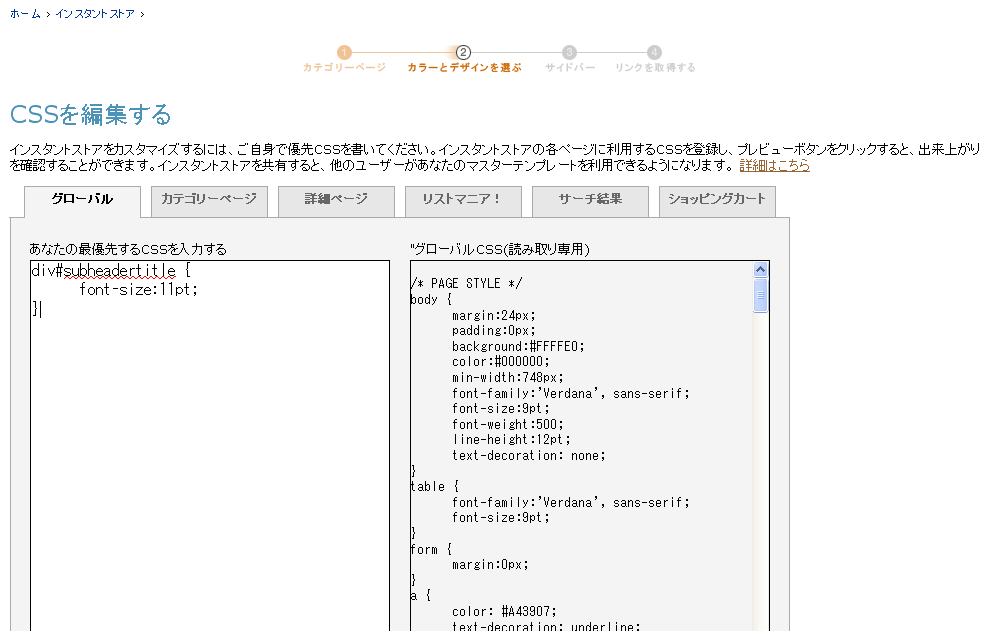The width and height of the screenshot is (995, 631).
Task: Click the step 1 circle icon
Action: point(344,52)
